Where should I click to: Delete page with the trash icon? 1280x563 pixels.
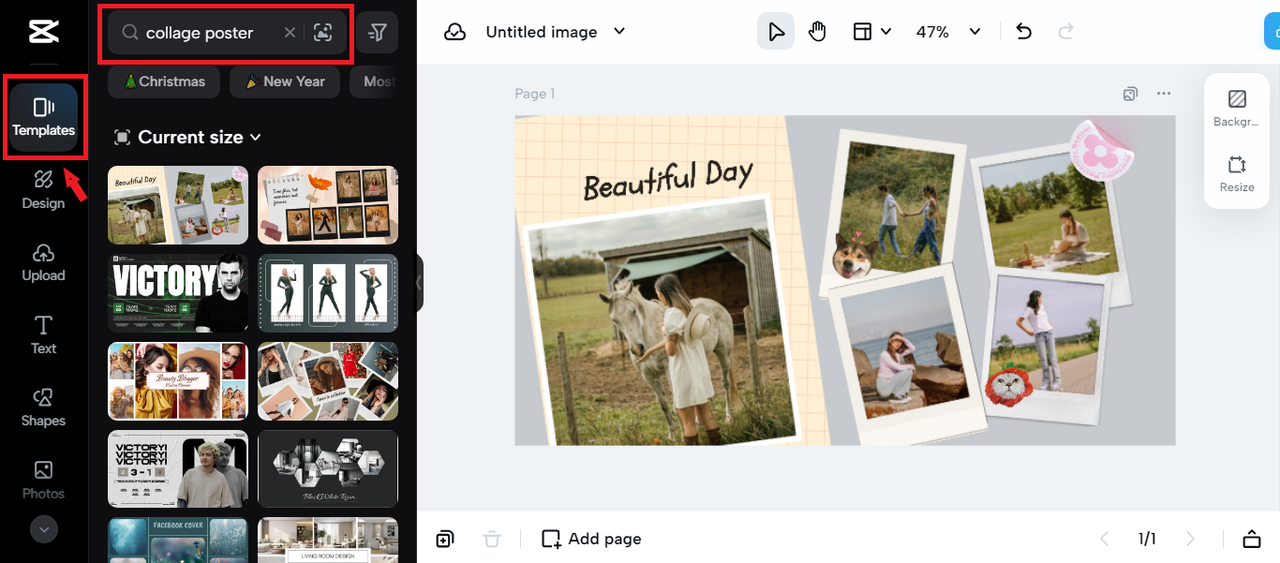[x=492, y=539]
